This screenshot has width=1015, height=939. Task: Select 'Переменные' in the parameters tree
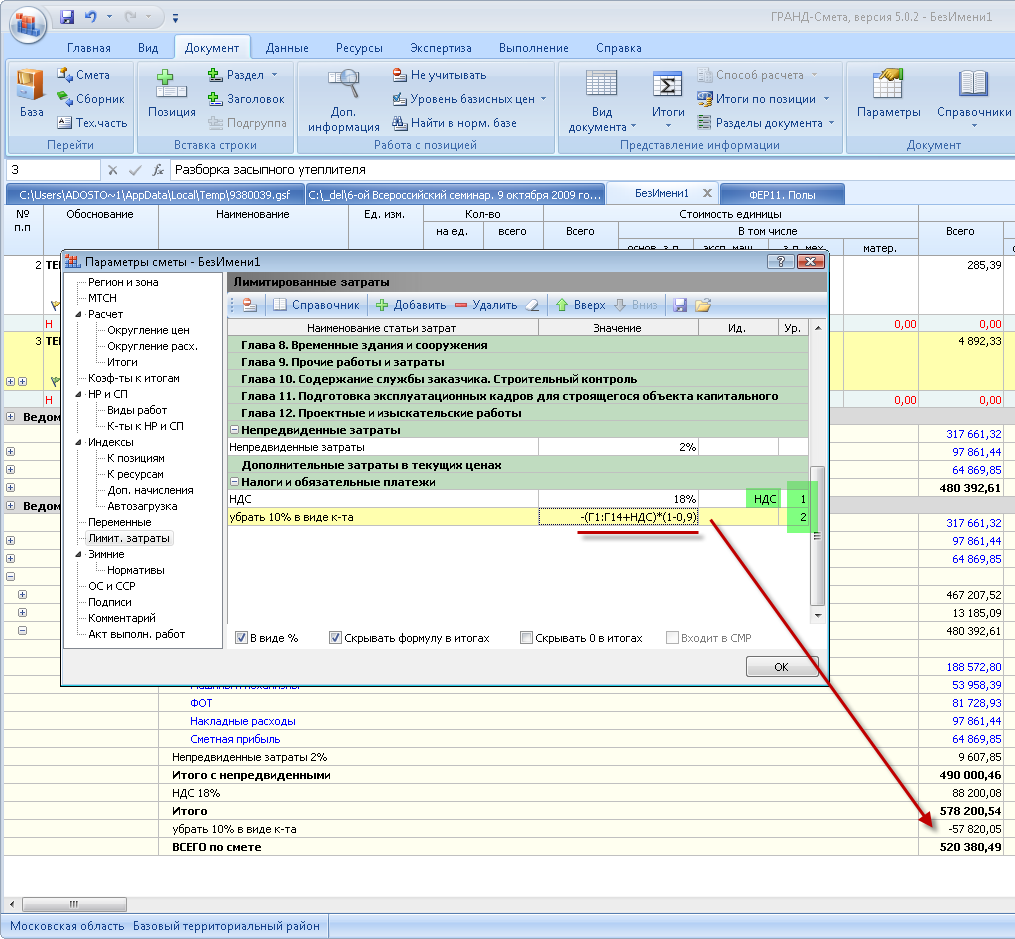click(119, 522)
